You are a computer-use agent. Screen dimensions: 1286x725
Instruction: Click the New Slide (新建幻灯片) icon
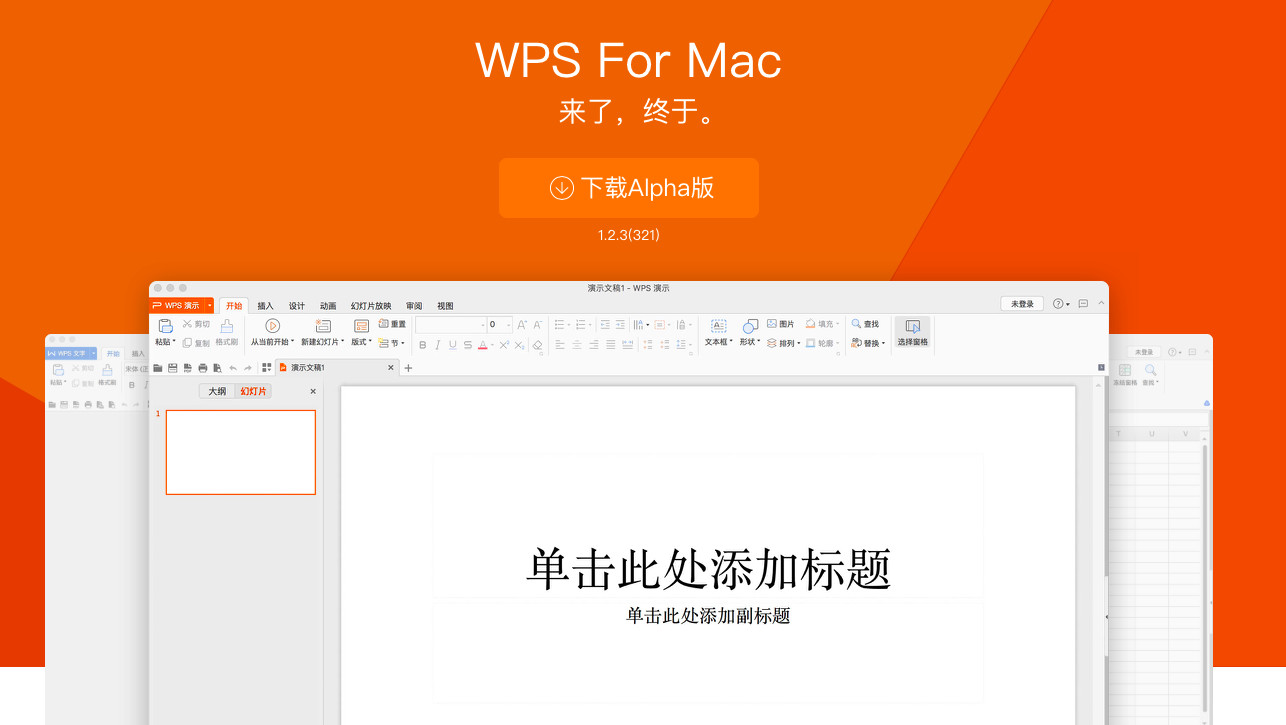pyautogui.click(x=323, y=326)
